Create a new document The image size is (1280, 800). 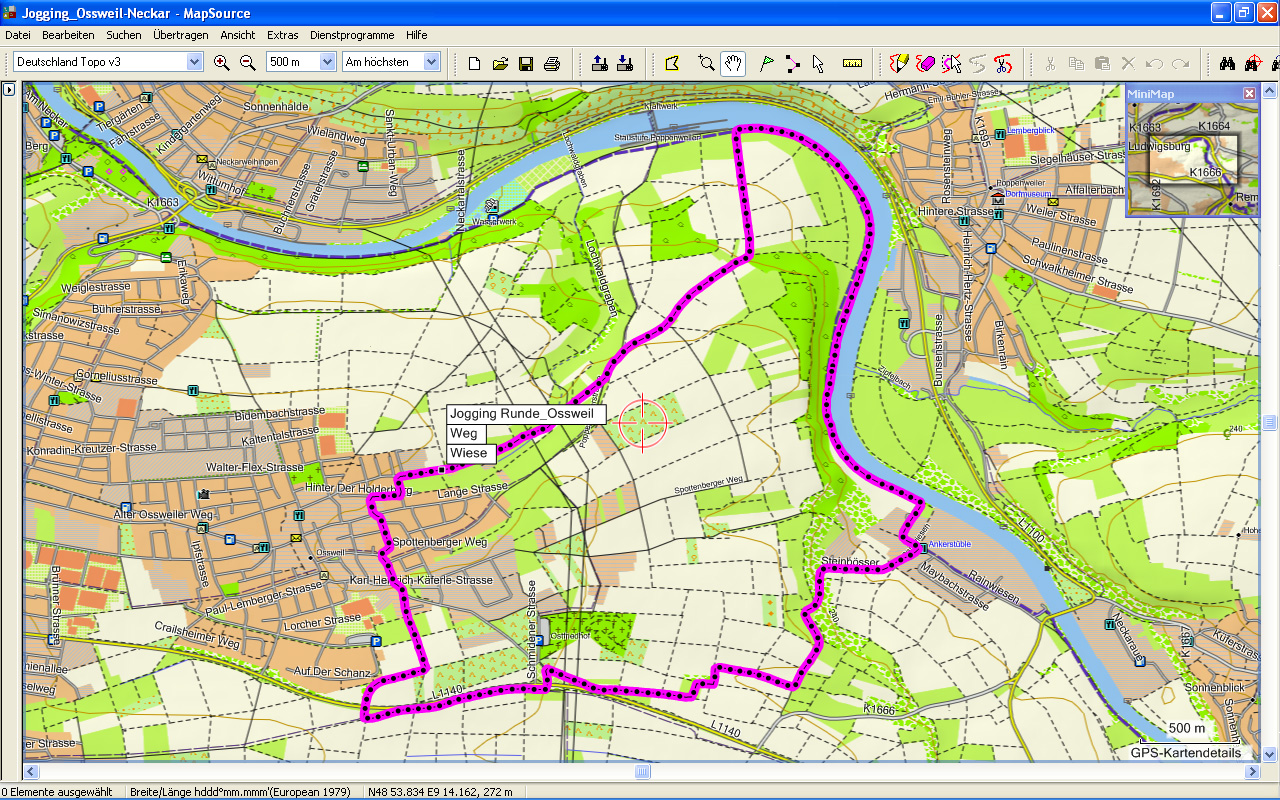point(474,63)
